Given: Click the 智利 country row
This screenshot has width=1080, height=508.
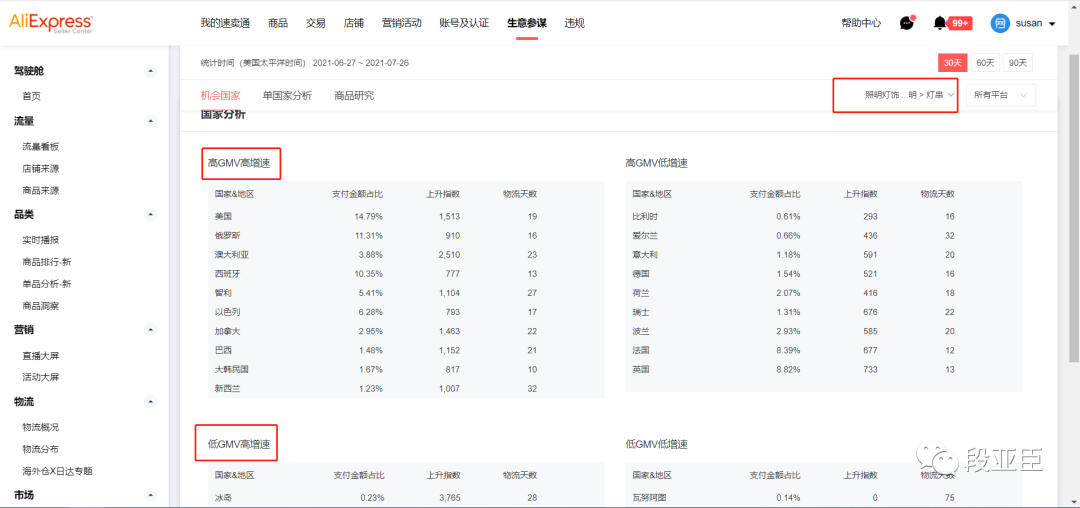Looking at the screenshot, I should click(406, 293).
